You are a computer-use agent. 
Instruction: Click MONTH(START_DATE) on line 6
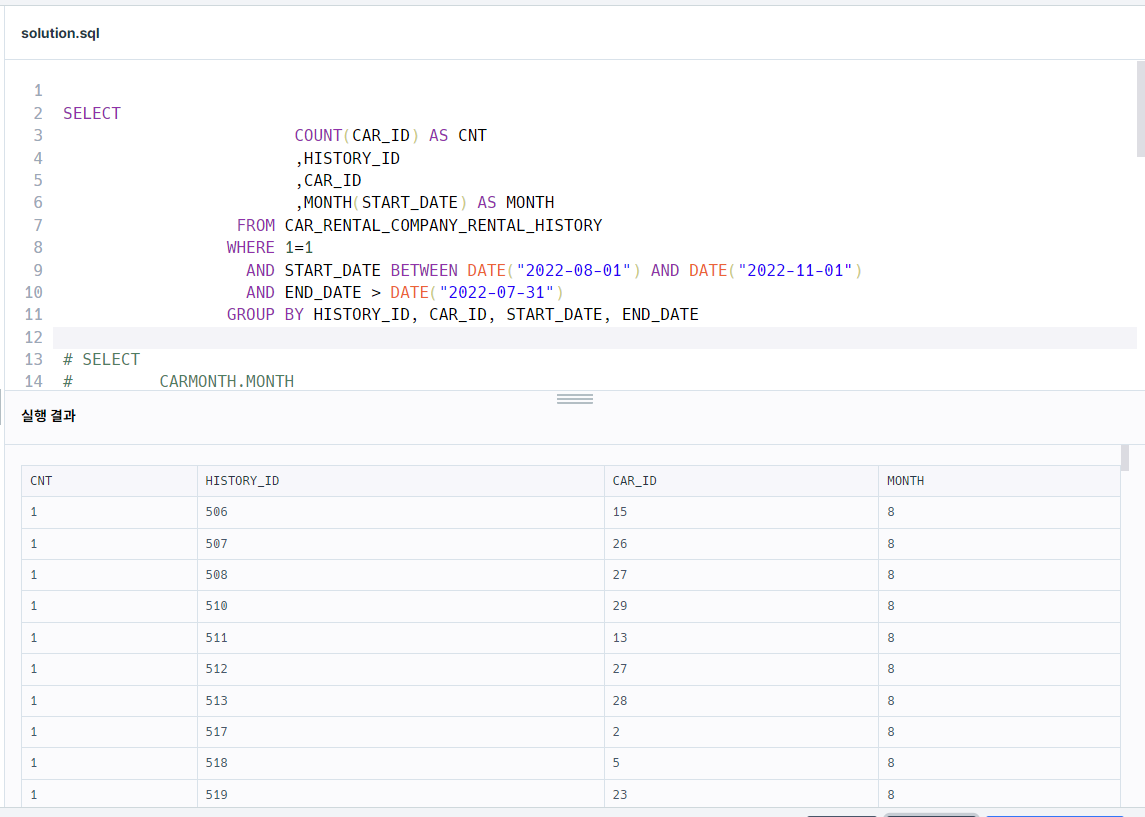(385, 202)
